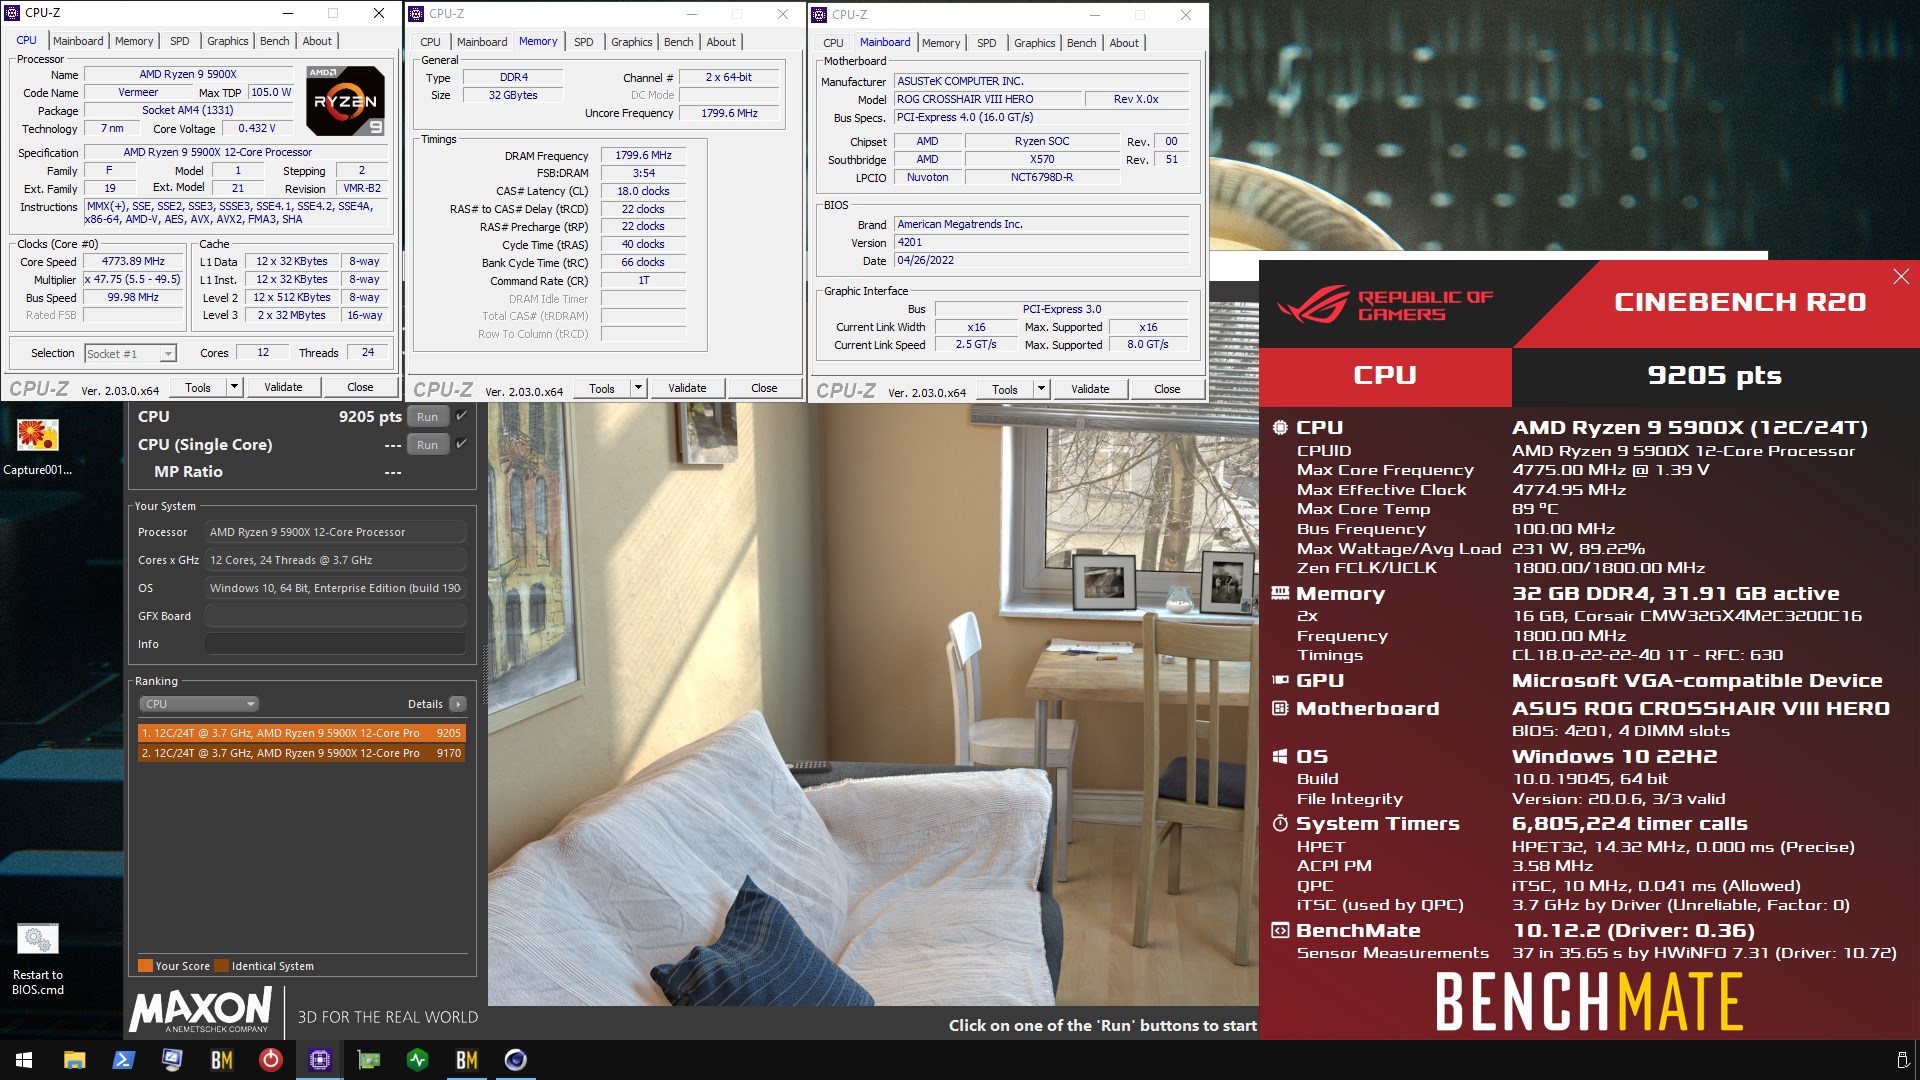1920x1080 pixels.
Task: Launch PowerShell from the taskbar
Action: click(x=123, y=1060)
